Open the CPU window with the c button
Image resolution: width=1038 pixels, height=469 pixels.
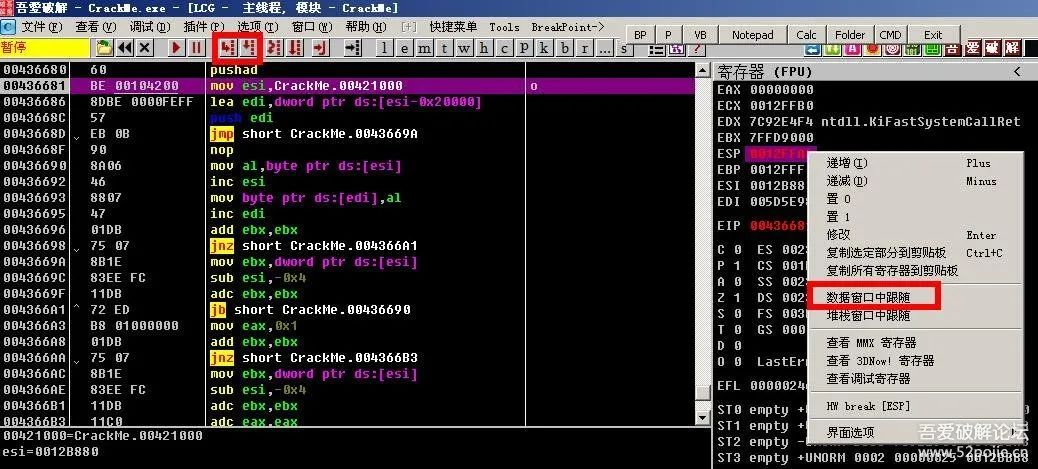pos(504,48)
